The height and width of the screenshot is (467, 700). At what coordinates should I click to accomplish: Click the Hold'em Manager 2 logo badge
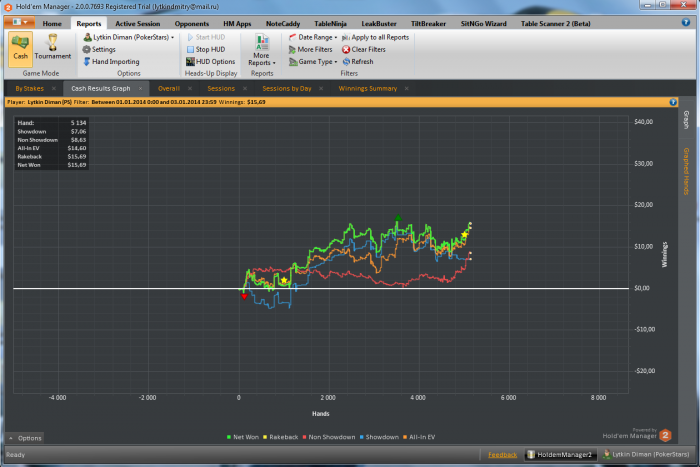pyautogui.click(x=665, y=435)
